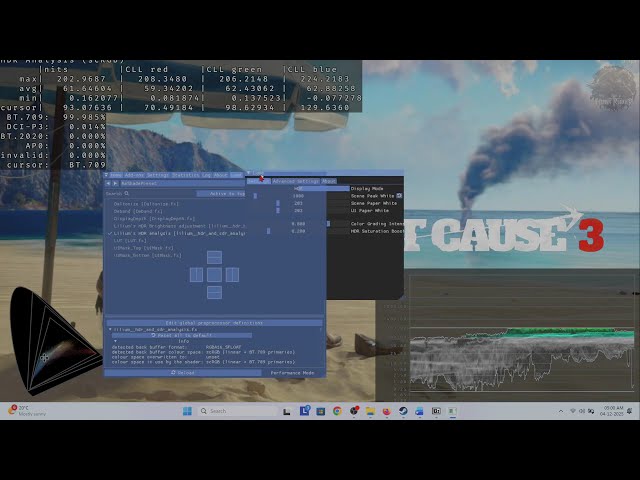The width and height of the screenshot is (640, 480).
Task: Click the bottom docking guide square
Action: [x=214, y=292]
